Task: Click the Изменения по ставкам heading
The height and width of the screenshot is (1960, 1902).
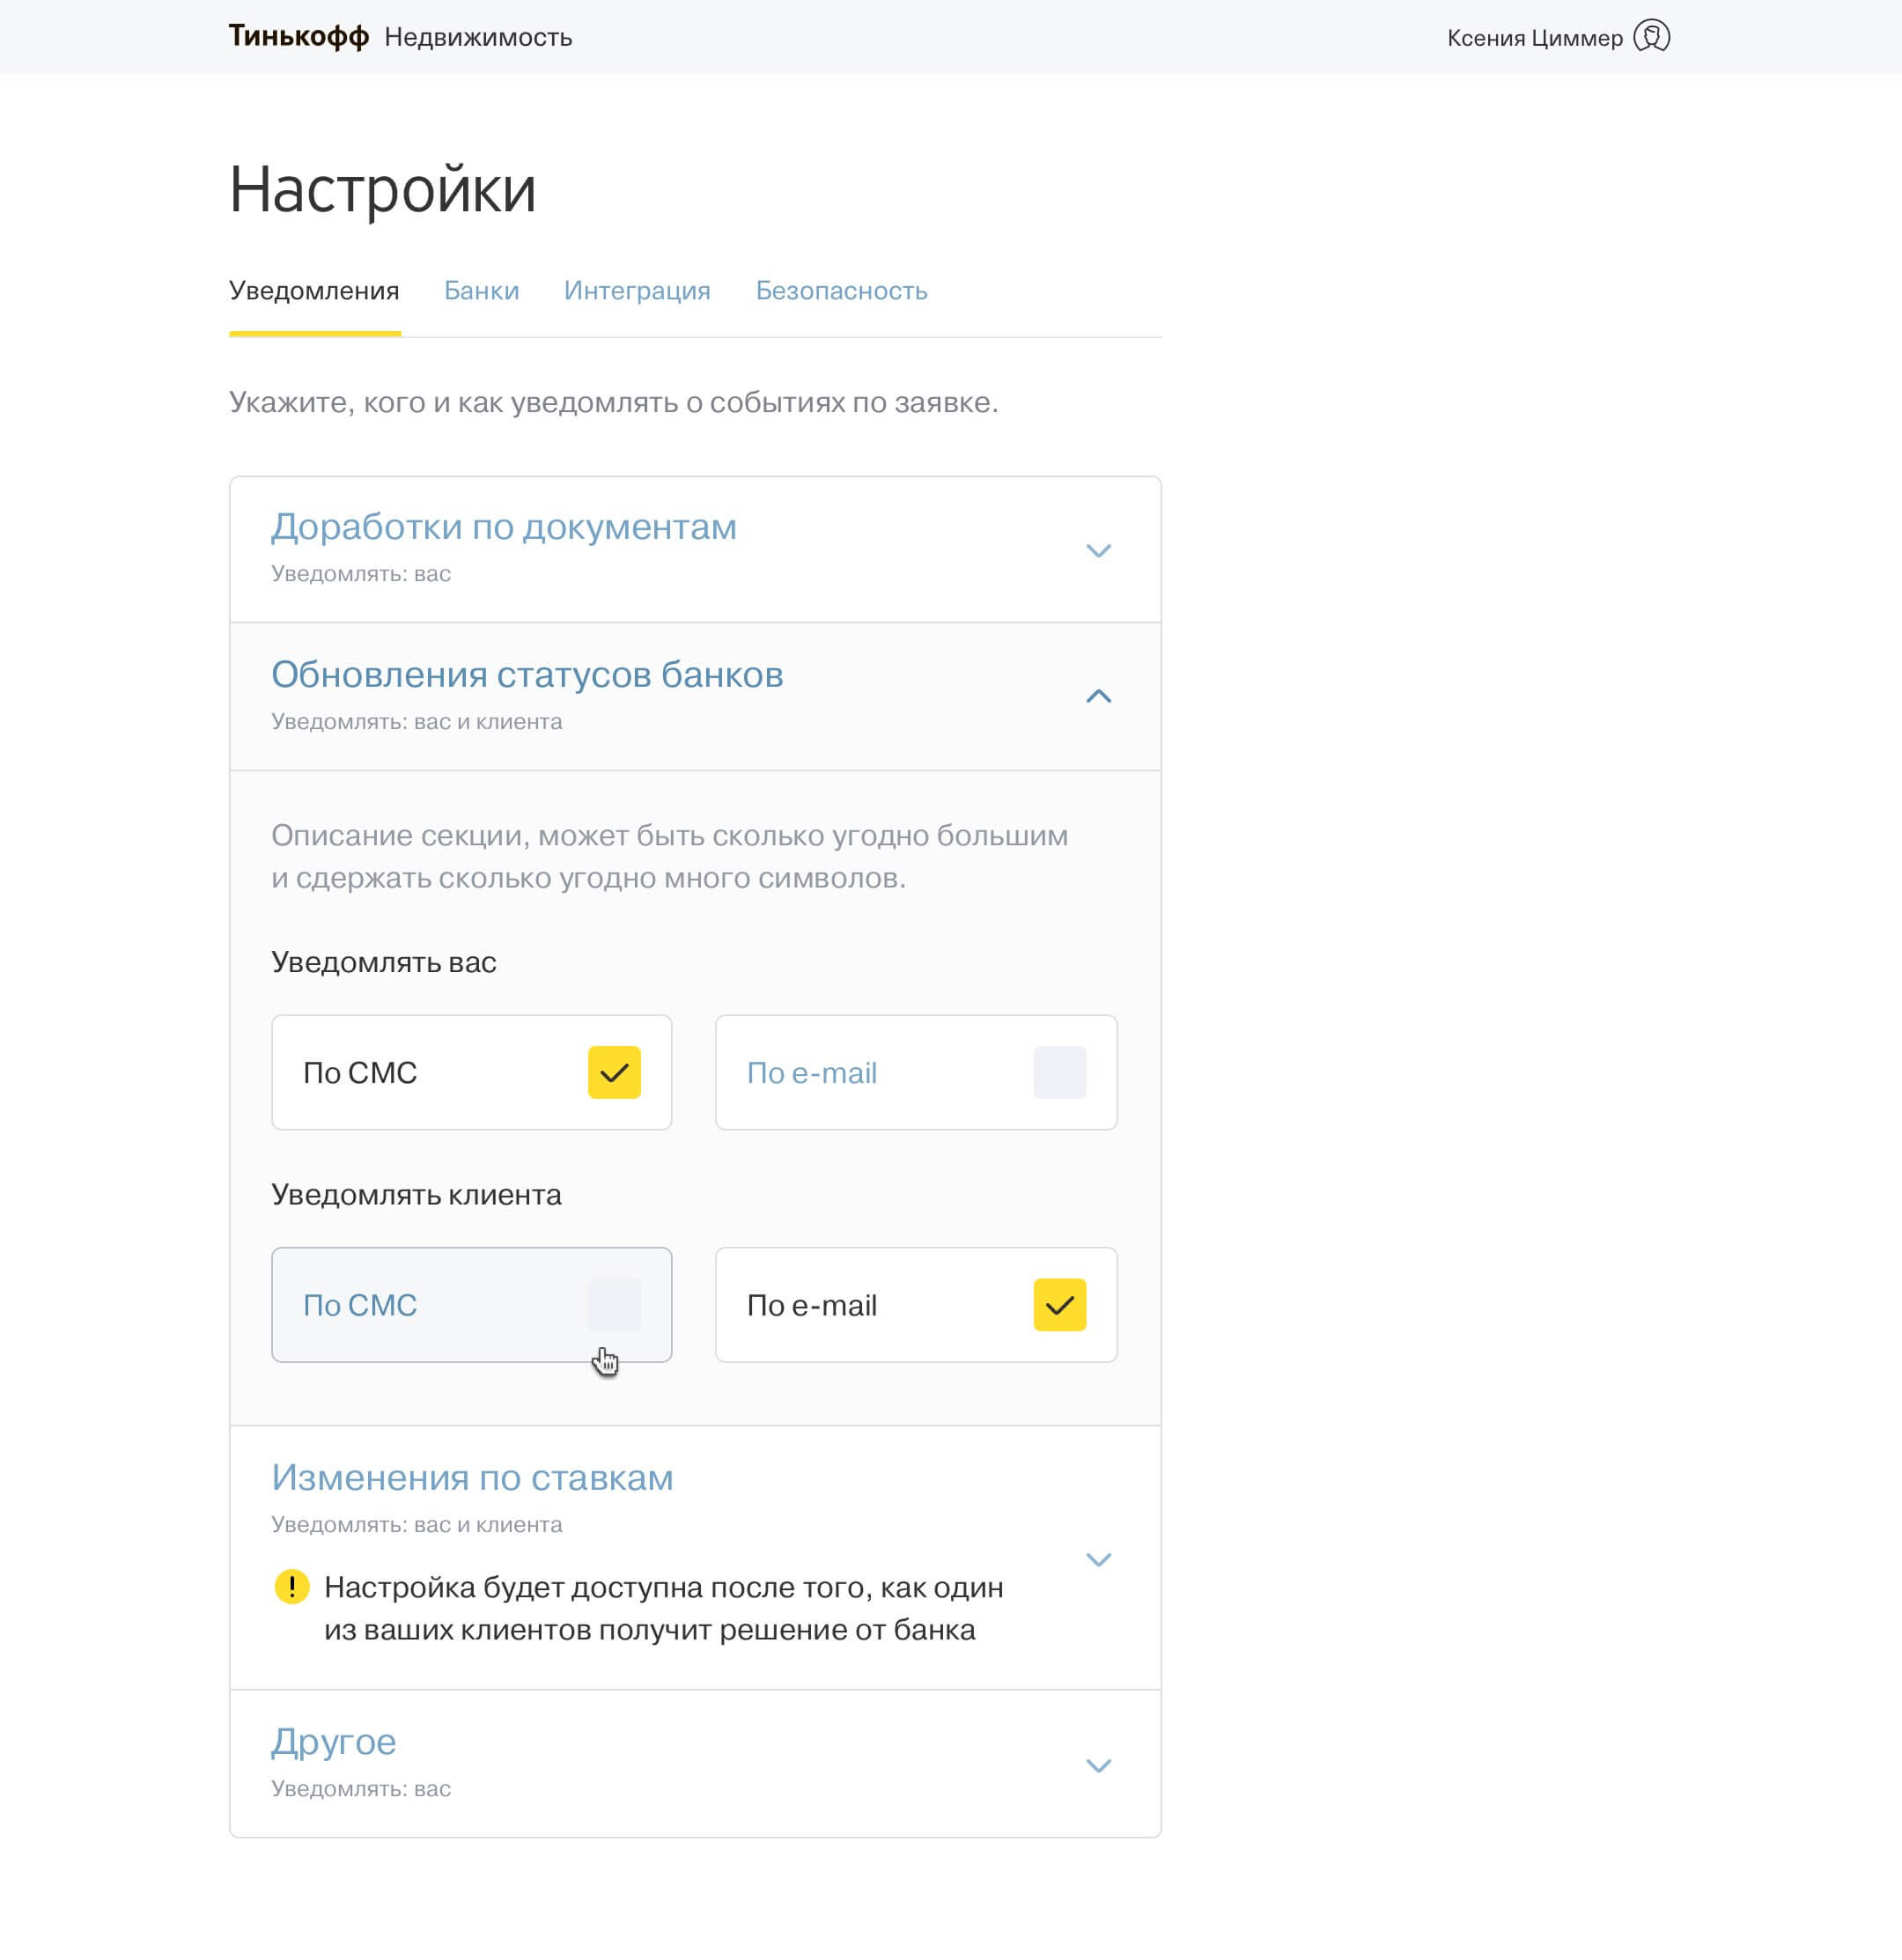Action: click(x=472, y=1478)
